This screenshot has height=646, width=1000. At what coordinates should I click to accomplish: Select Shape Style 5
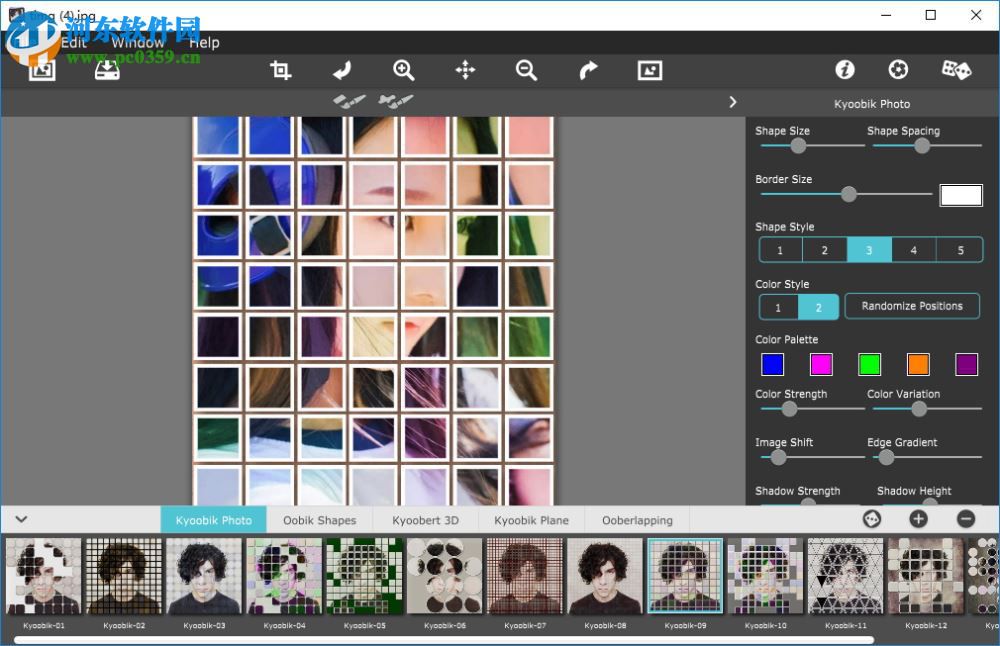958,249
